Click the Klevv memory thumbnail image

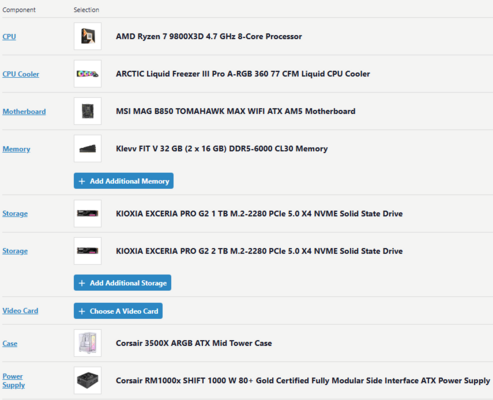pyautogui.click(x=88, y=148)
